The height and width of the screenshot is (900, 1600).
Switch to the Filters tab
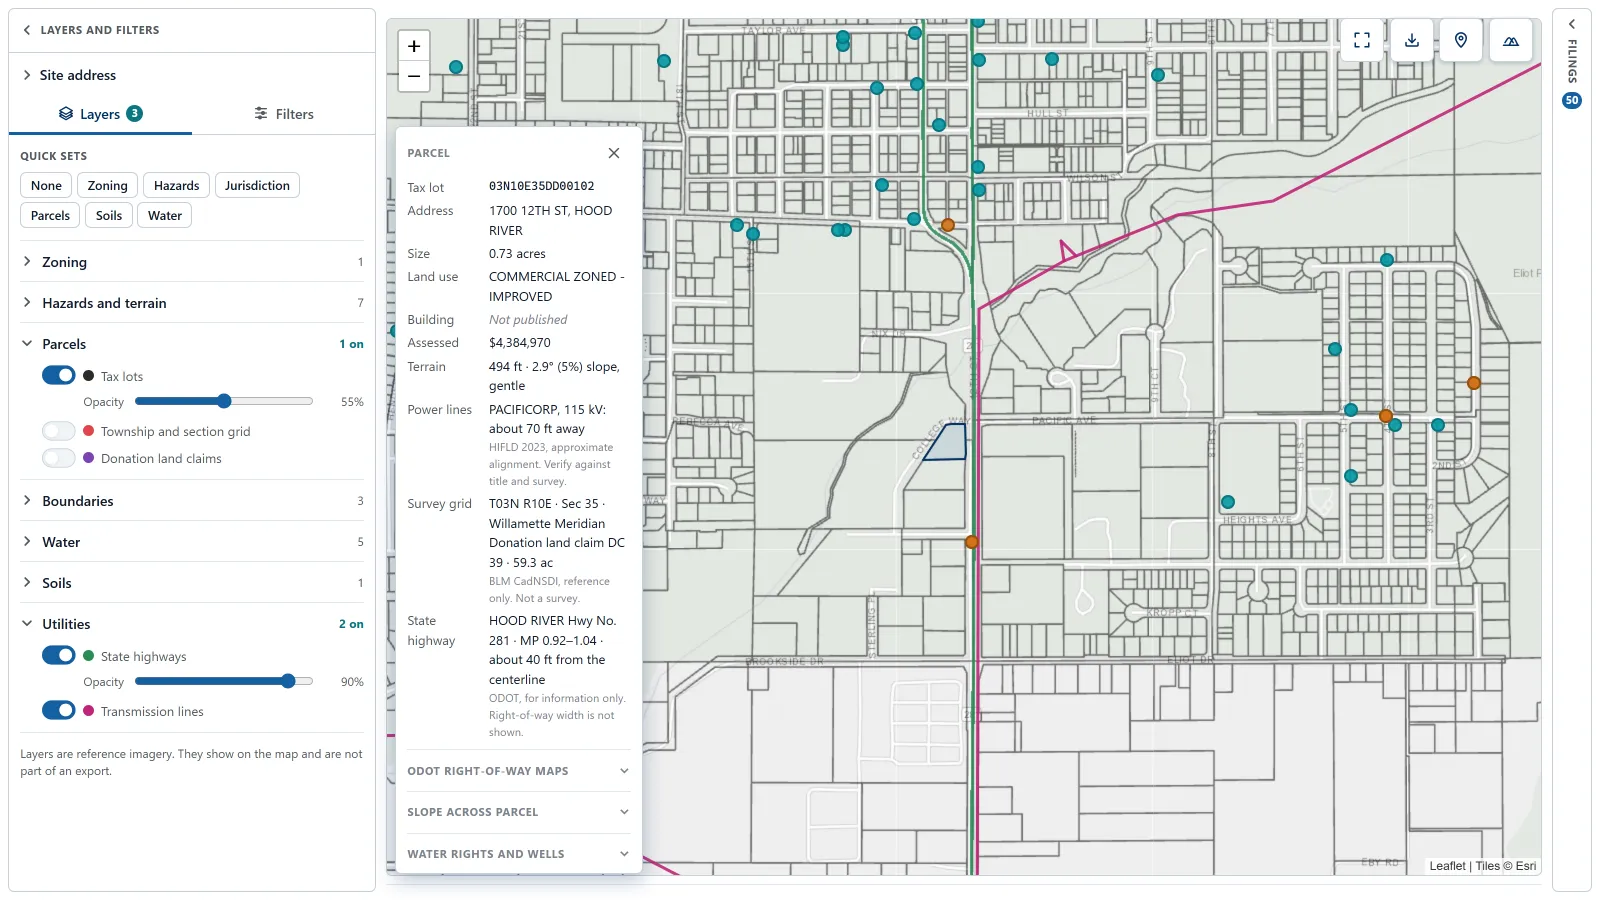coord(284,114)
